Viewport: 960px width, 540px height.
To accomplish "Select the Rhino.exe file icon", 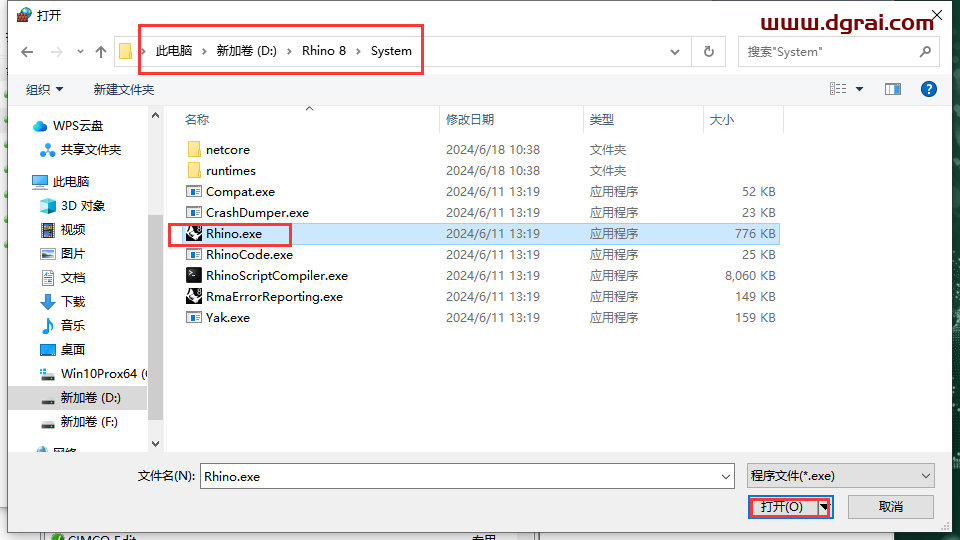I will tap(194, 234).
